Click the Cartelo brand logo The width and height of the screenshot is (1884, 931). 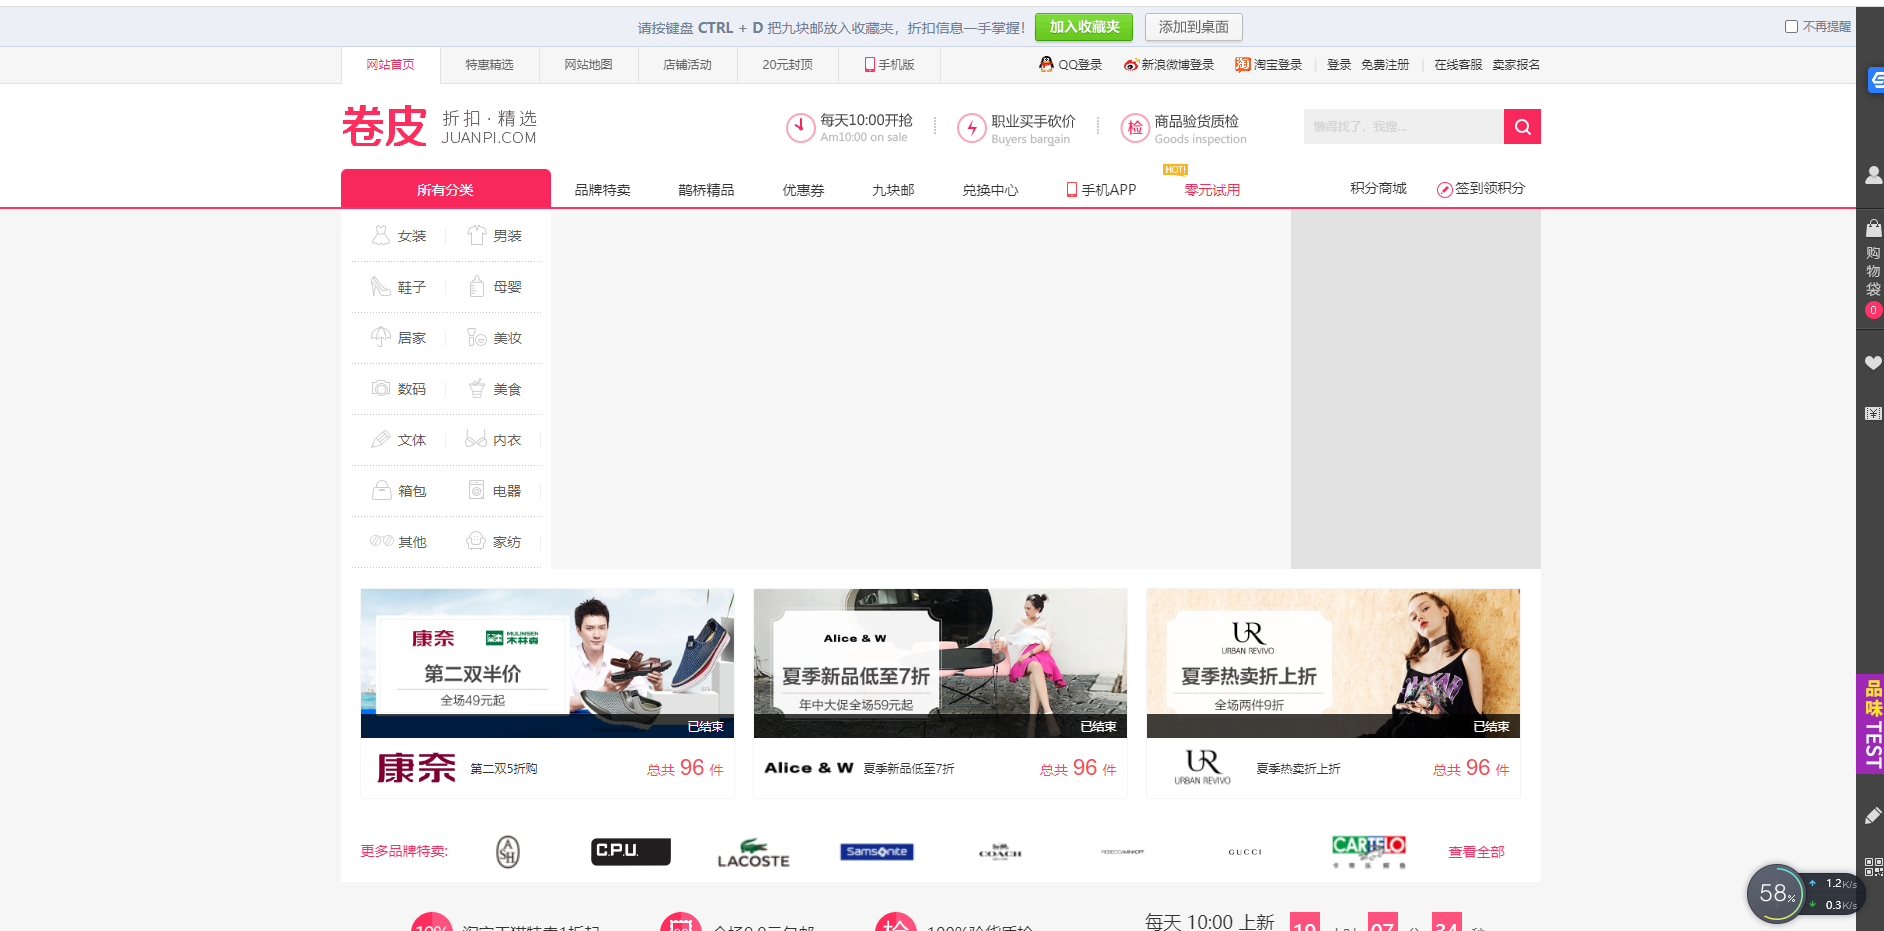click(1368, 852)
